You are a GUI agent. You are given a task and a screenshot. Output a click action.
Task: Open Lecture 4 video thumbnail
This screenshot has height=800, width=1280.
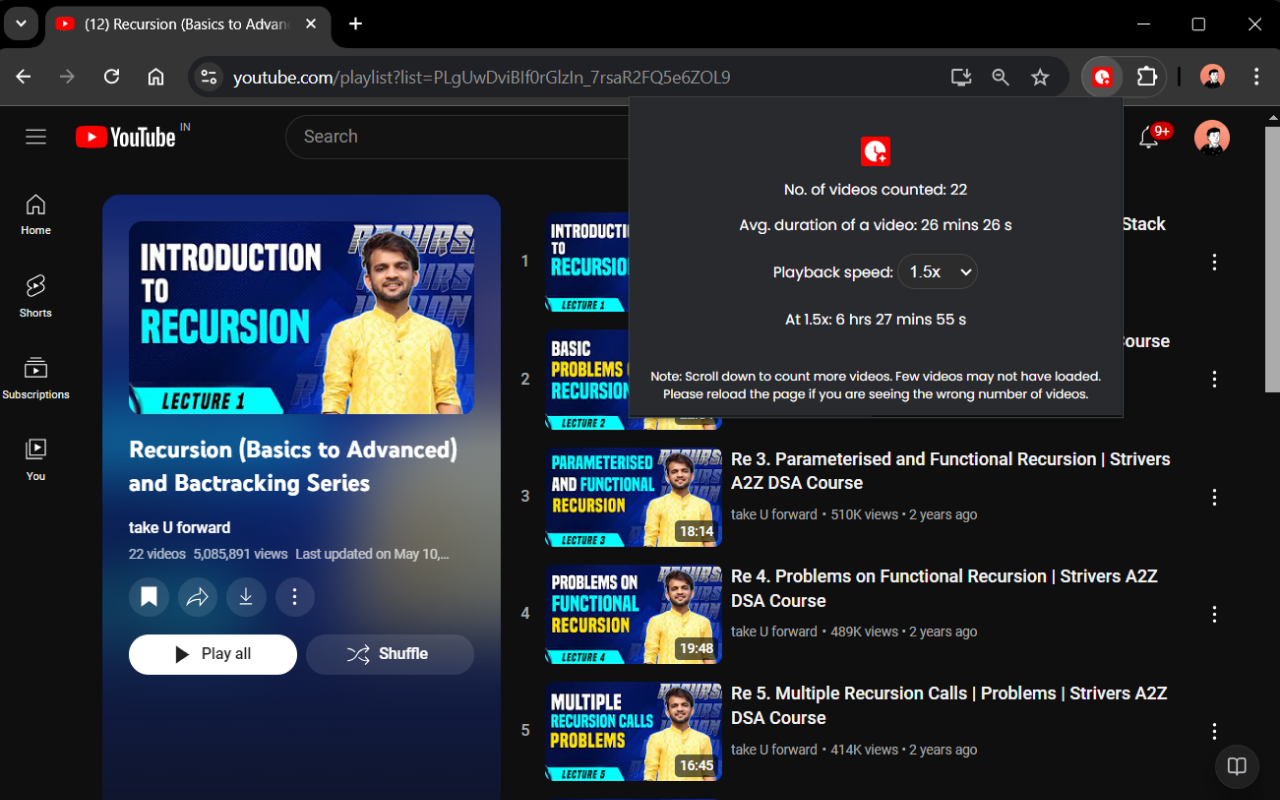633,614
